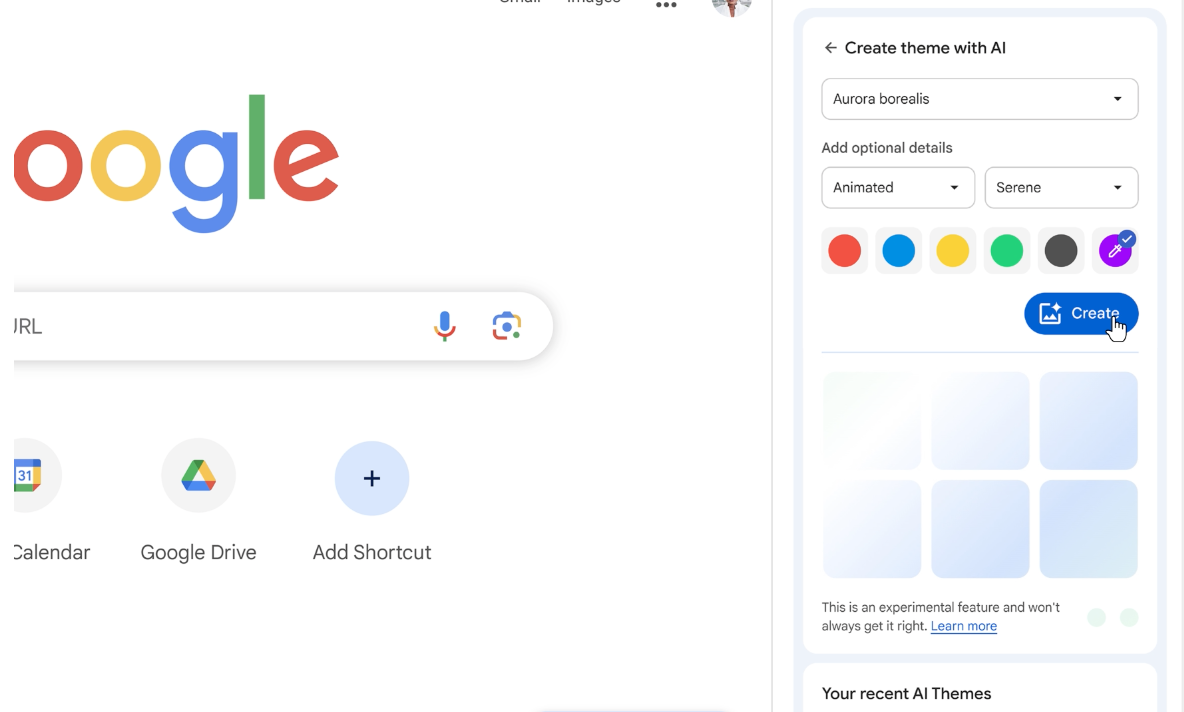Screen dimensions: 1184x712
Task: Pick the yellow color swatch
Action: tap(953, 250)
